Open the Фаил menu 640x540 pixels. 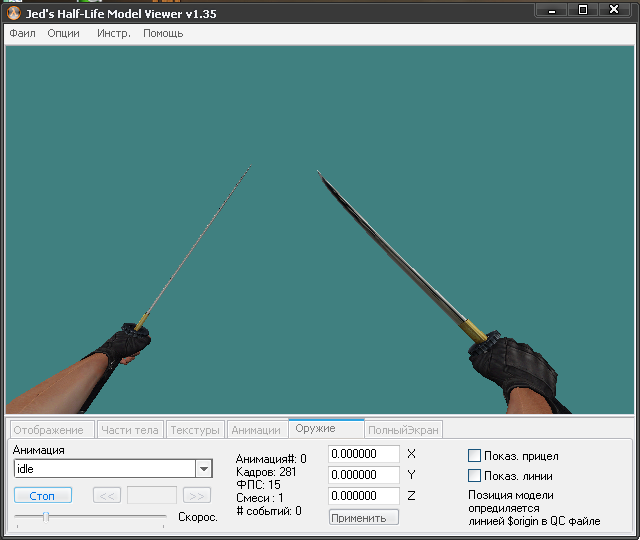point(22,33)
